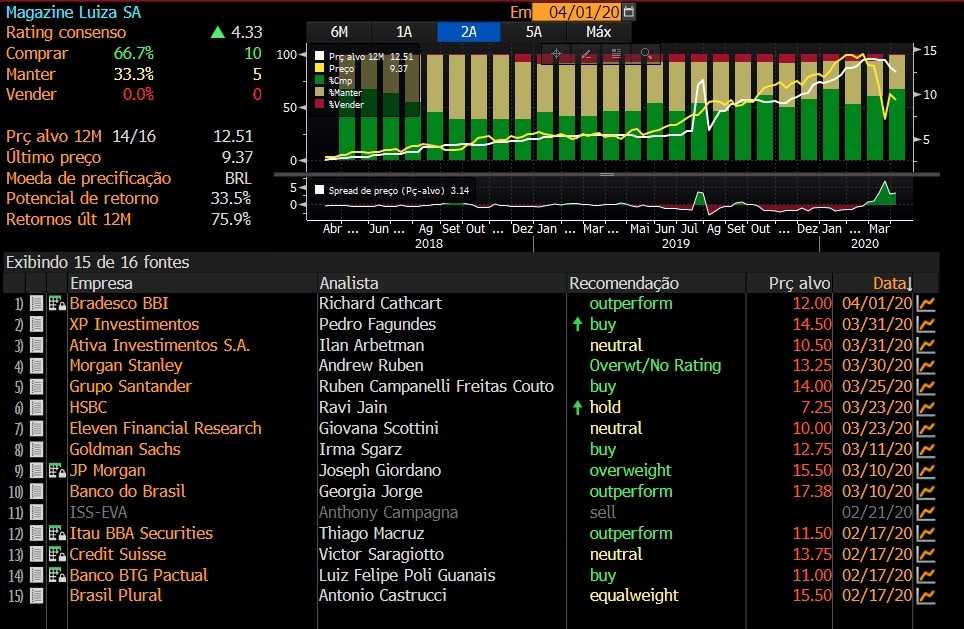Open history chart icon for HSBC row
The image size is (964, 629).
pyautogui.click(x=925, y=407)
